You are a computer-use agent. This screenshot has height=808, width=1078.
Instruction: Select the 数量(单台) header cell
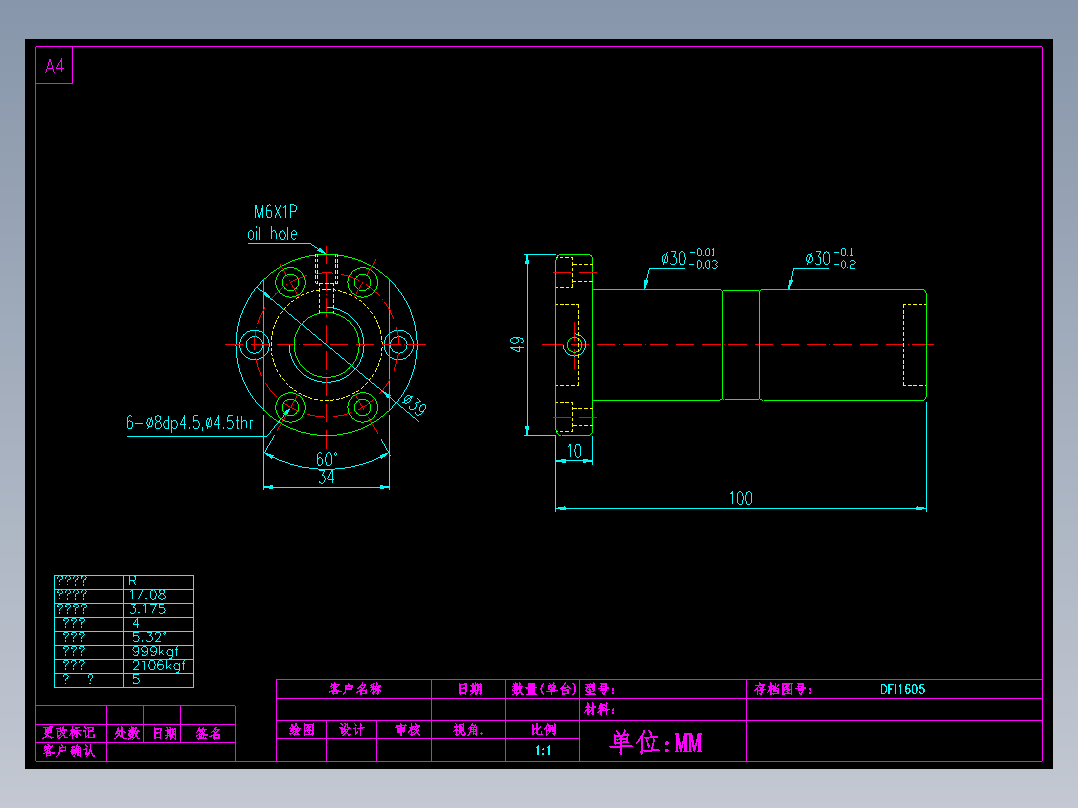(x=543, y=689)
